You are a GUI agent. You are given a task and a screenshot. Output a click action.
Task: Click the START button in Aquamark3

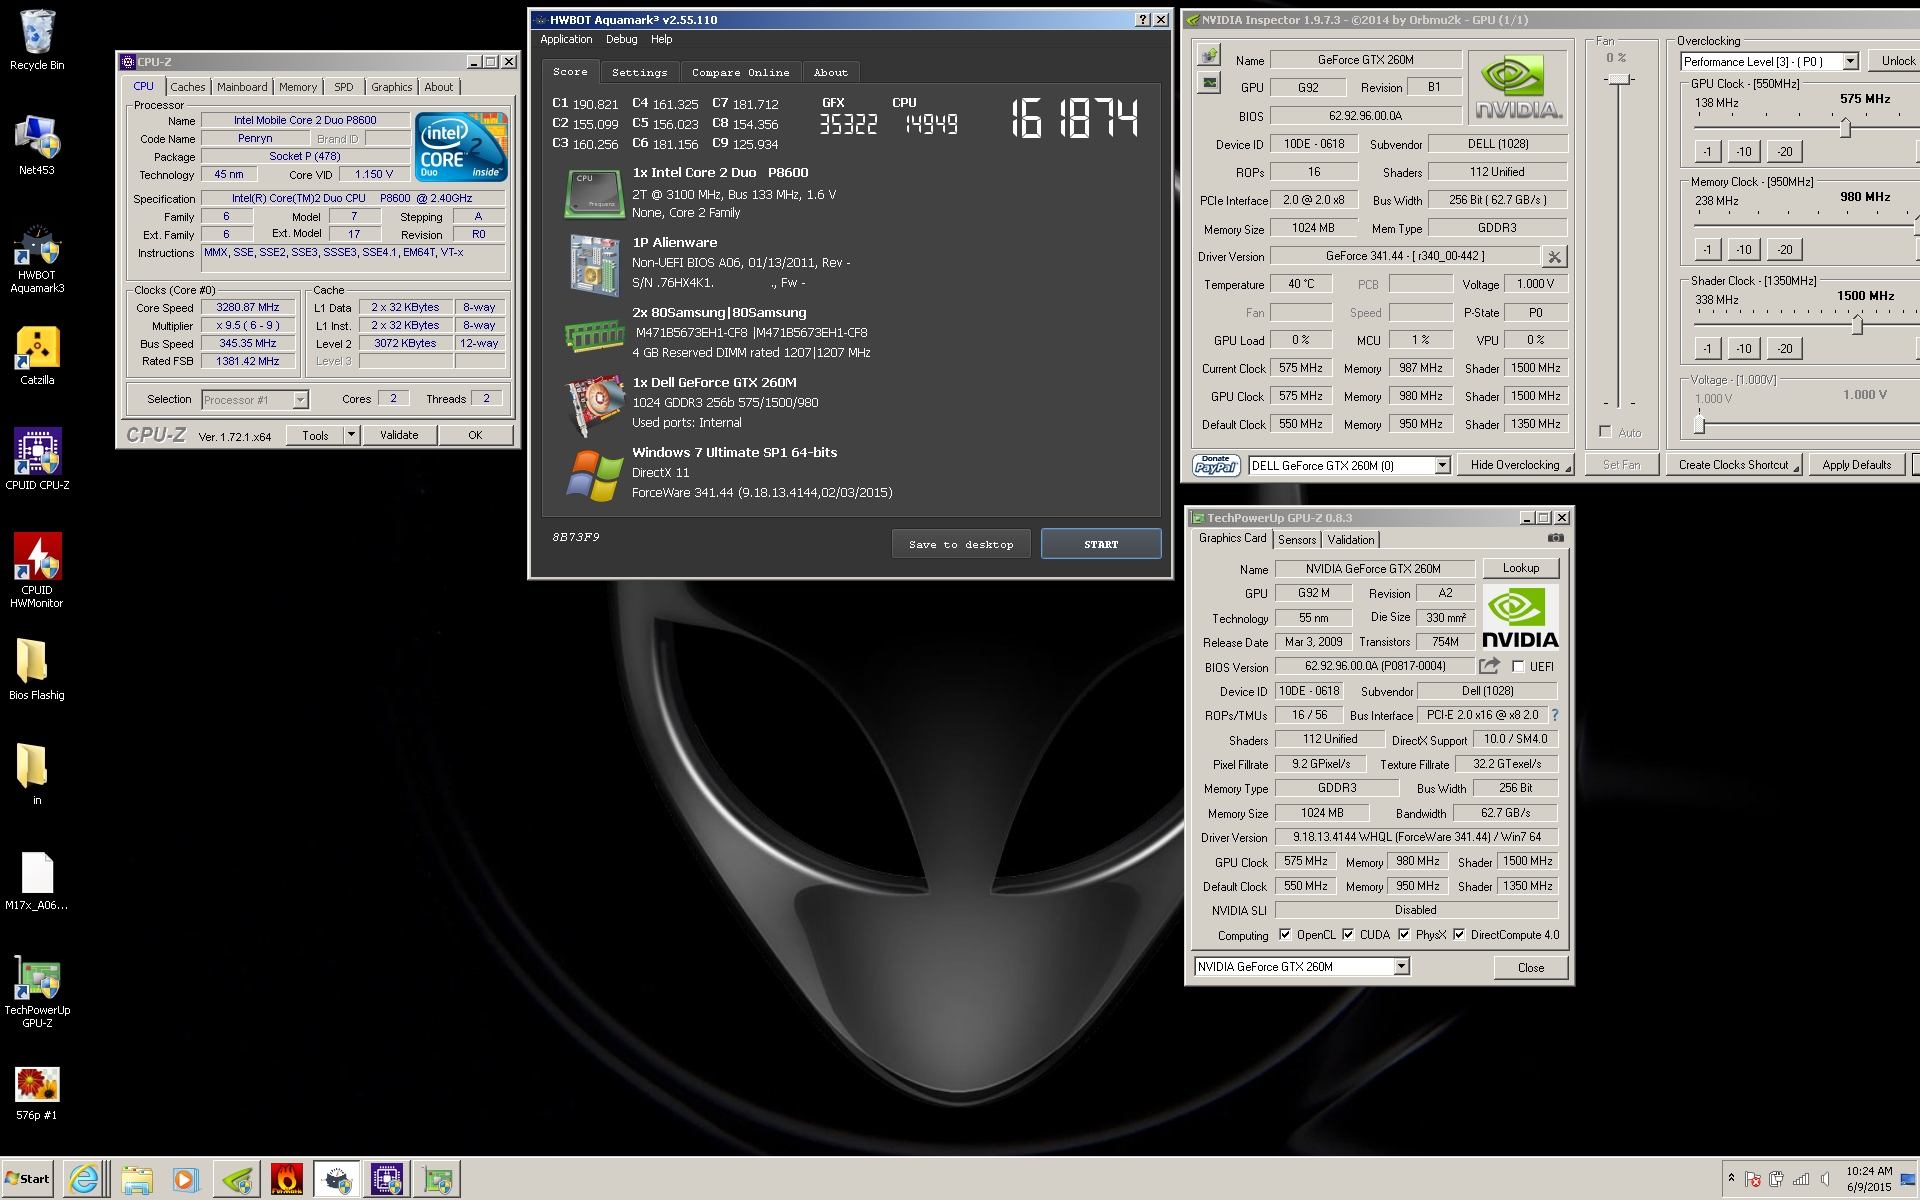pos(1101,544)
